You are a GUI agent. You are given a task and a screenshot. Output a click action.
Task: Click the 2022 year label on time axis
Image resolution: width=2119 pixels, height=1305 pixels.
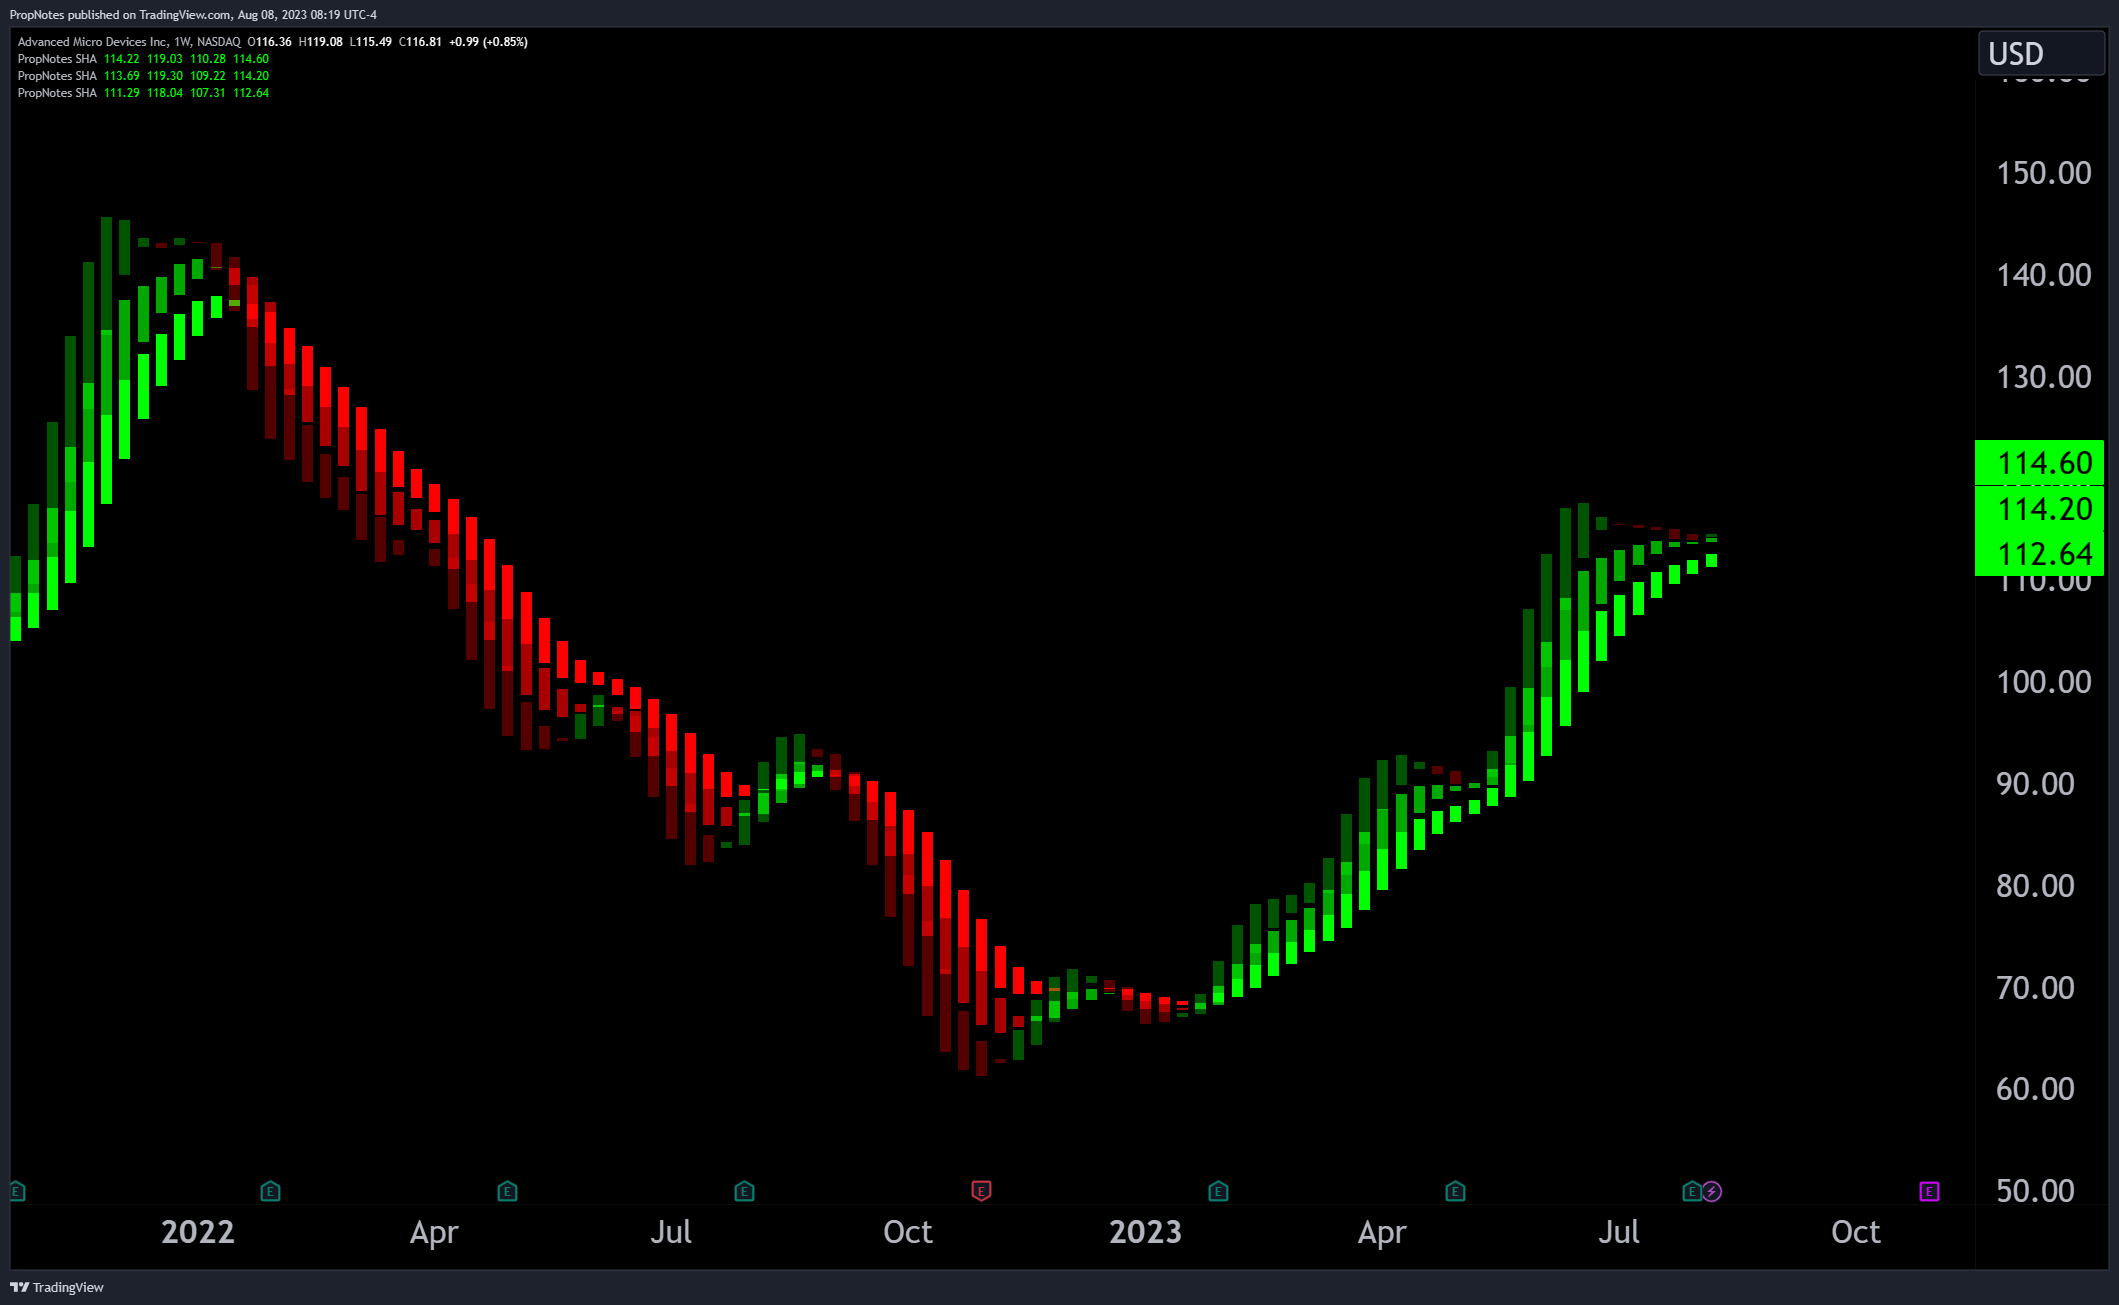[x=198, y=1232]
